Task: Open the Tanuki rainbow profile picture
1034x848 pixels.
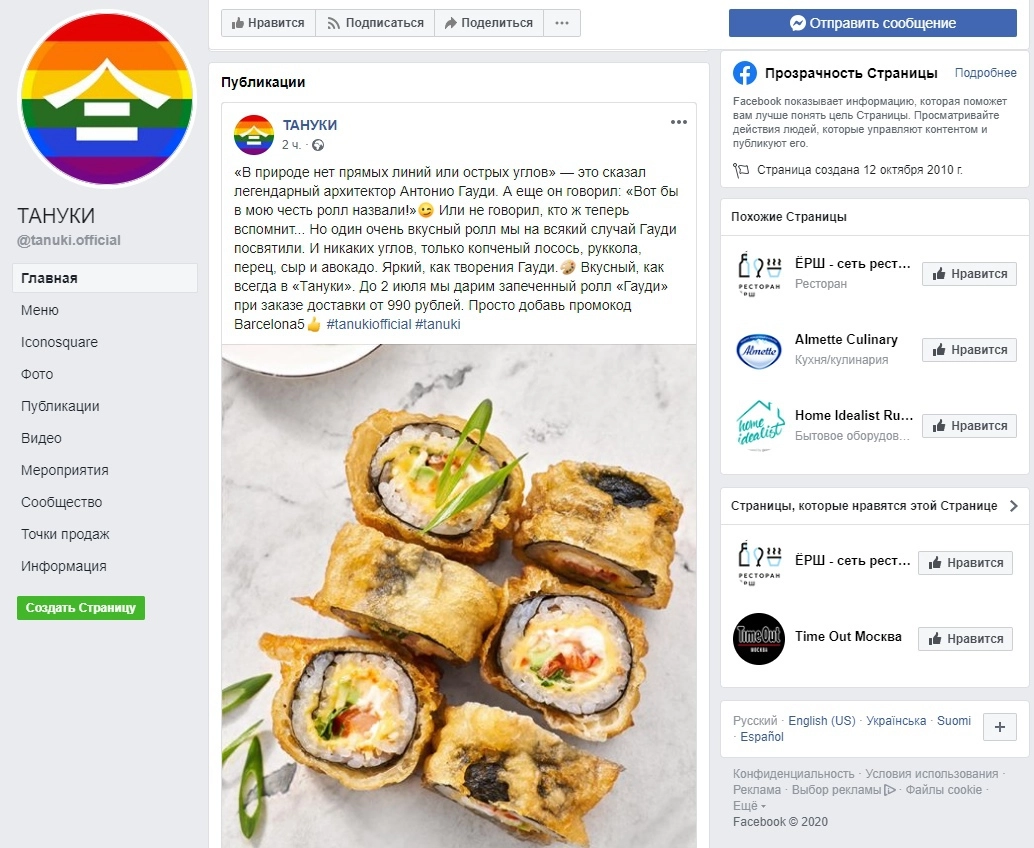Action: tap(107, 98)
